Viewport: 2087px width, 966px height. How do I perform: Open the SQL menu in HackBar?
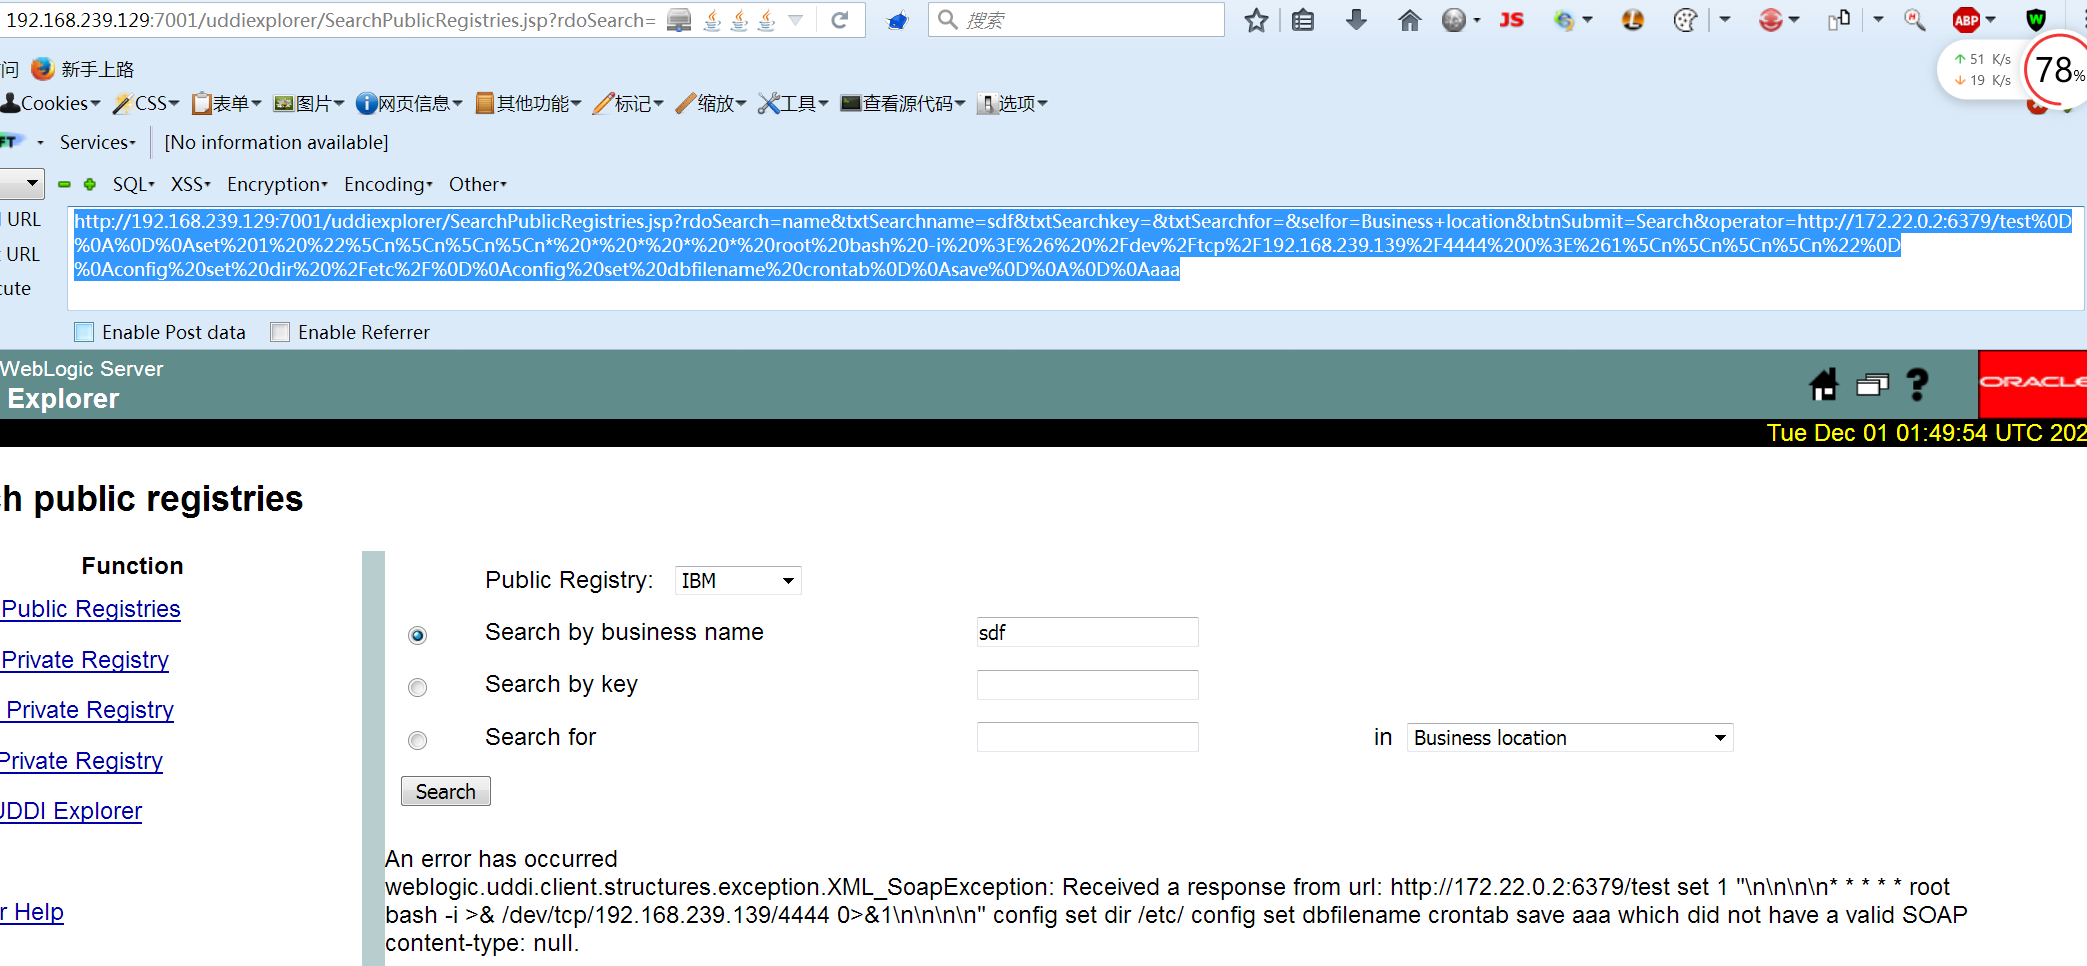pos(133,184)
